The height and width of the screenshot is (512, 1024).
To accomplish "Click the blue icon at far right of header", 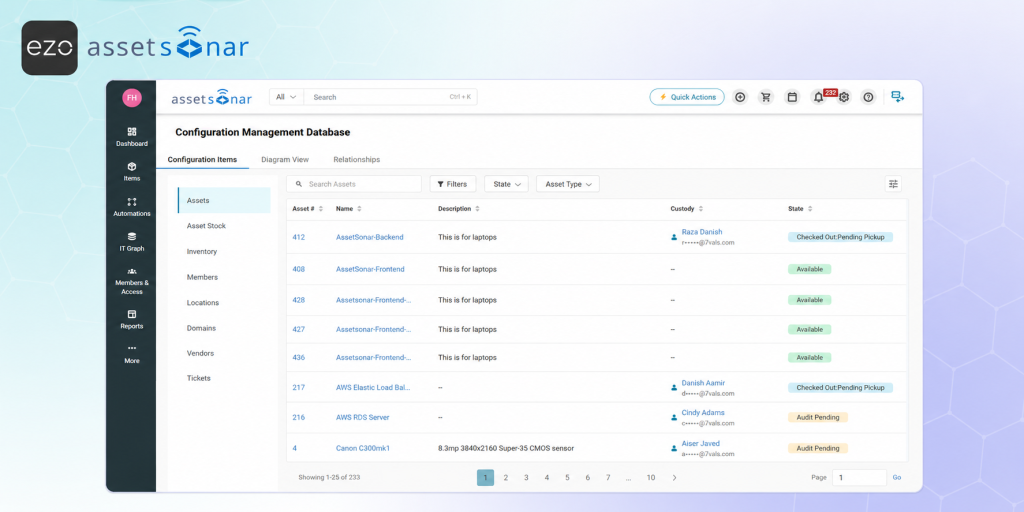I will pyautogui.click(x=898, y=97).
